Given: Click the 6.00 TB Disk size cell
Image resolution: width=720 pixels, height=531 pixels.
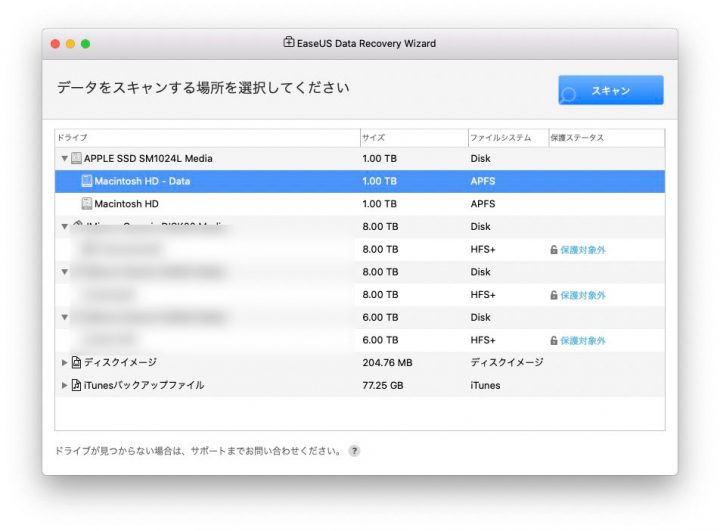Looking at the screenshot, I should click(380, 317).
